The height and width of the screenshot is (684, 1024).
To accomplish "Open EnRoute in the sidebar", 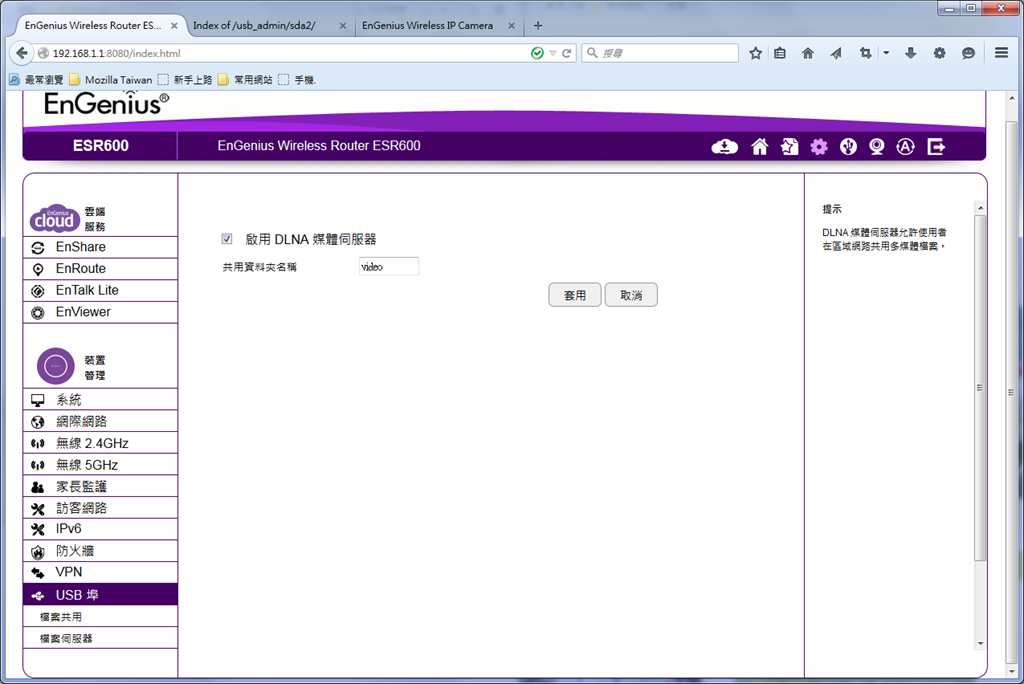I will [x=100, y=269].
